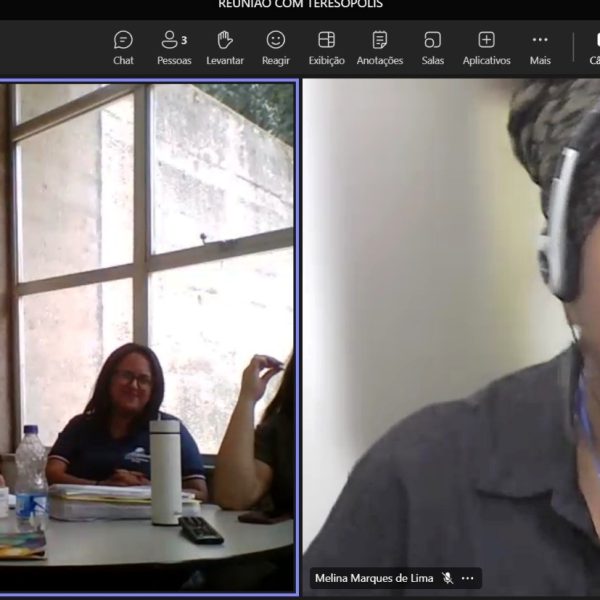Expand the Mais more actions menu
600x600 pixels.
(540, 47)
